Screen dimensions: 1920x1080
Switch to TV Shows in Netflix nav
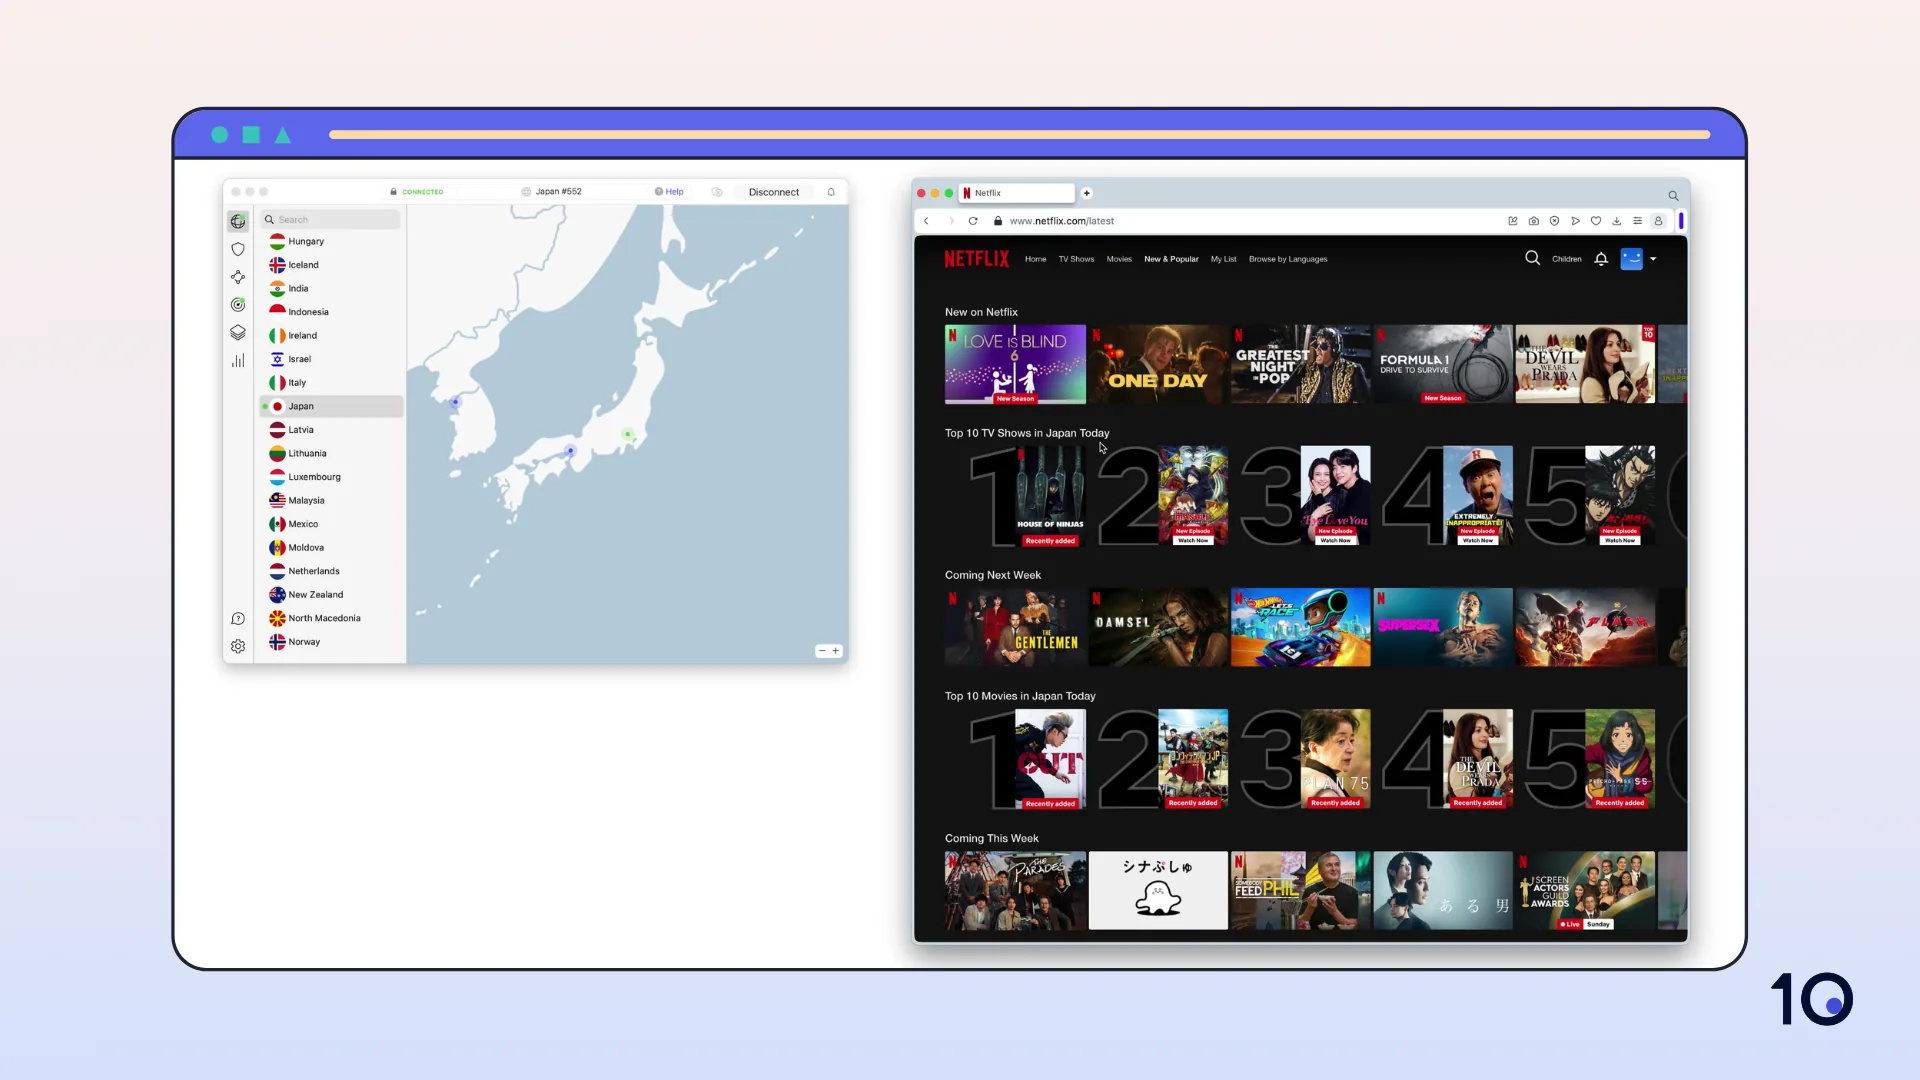(1076, 259)
